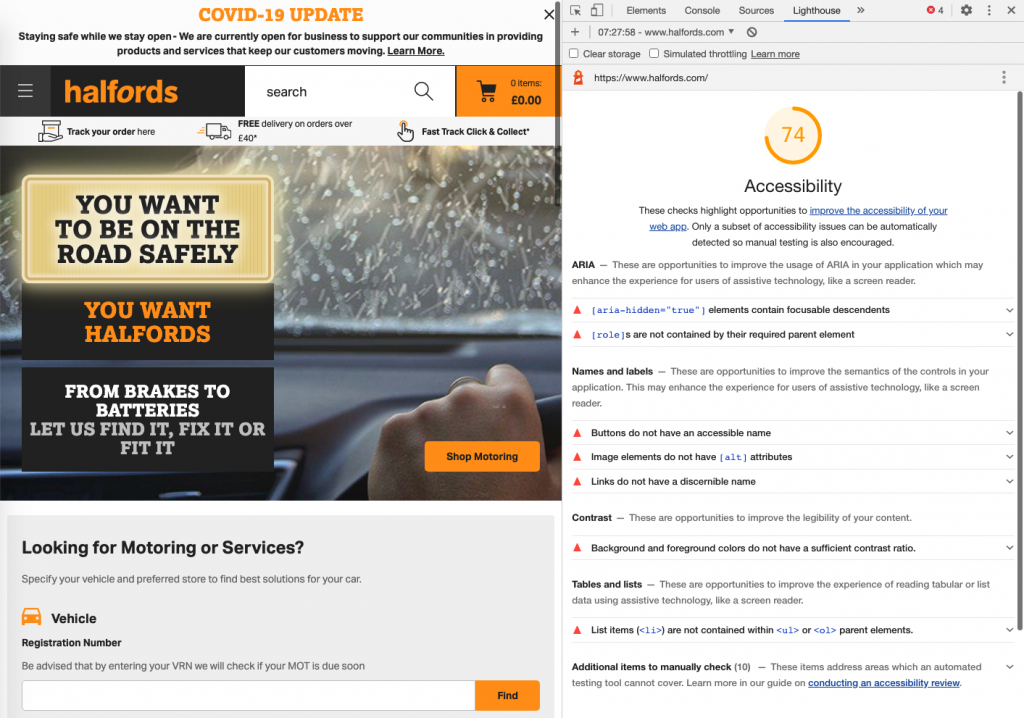This screenshot has height=718, width=1024.
Task: Enable the Clear storage checkbox
Action: point(573,54)
